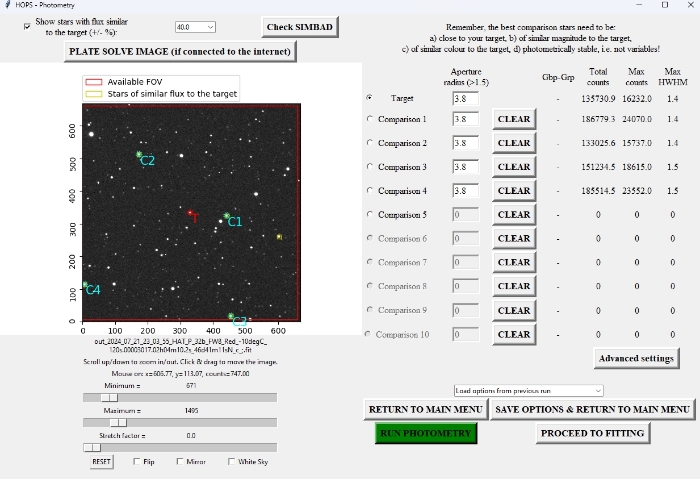The image size is (700, 479).
Task: Toggle show stars with similar flux checkbox
Action: click(27, 26)
